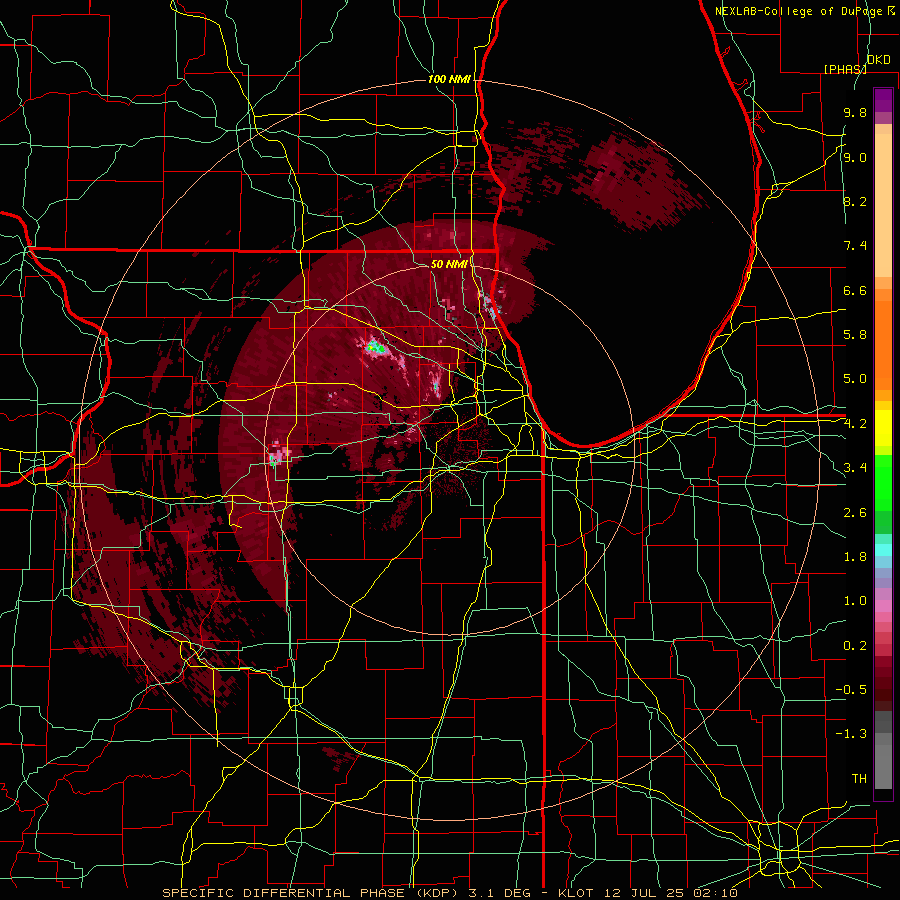Click the 3.4 legend value
The width and height of the screenshot is (900, 900).
click(855, 468)
